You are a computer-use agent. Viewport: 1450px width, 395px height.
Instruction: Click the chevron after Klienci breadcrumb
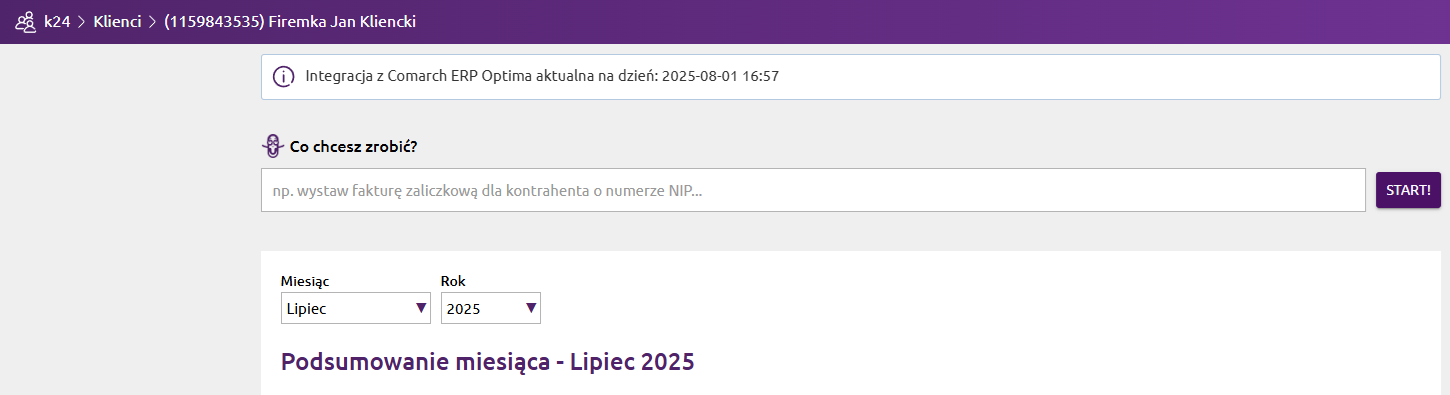(153, 21)
